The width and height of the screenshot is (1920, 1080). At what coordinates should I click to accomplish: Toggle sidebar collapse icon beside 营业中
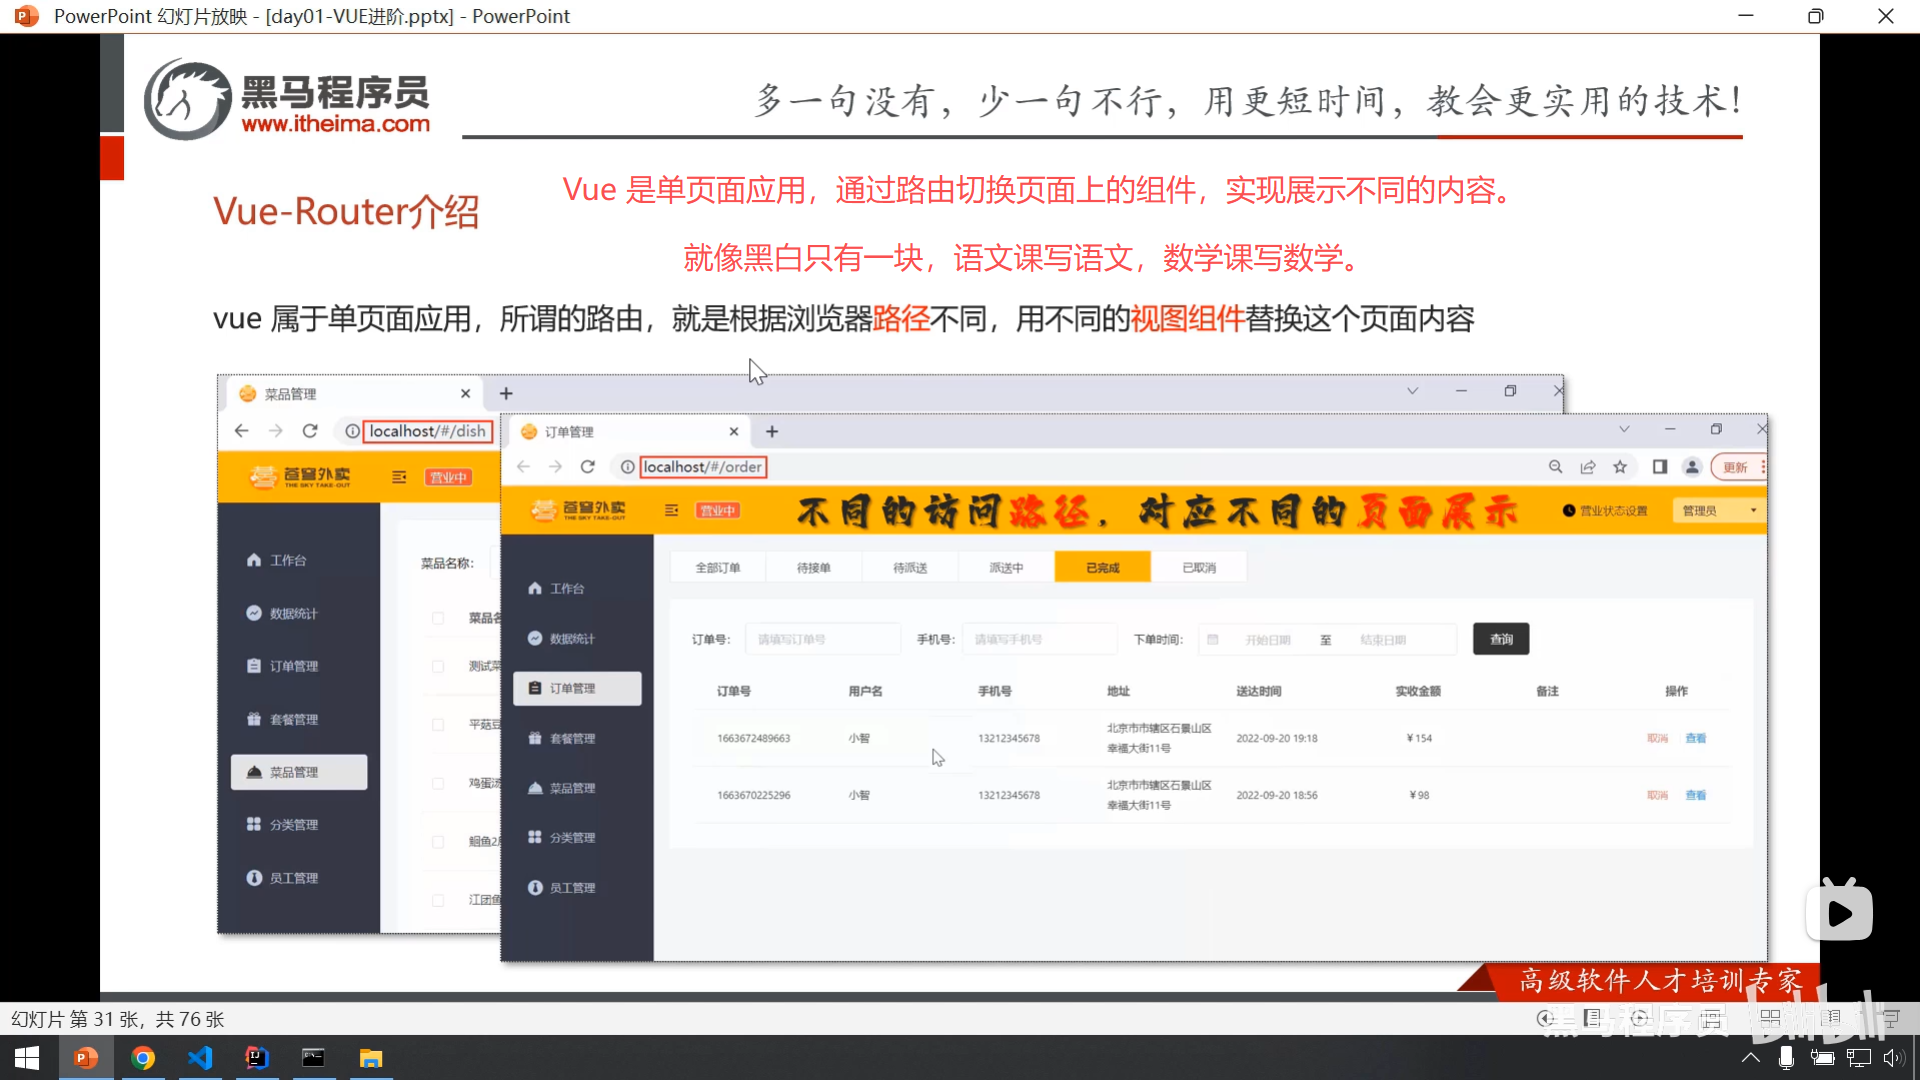click(x=672, y=510)
